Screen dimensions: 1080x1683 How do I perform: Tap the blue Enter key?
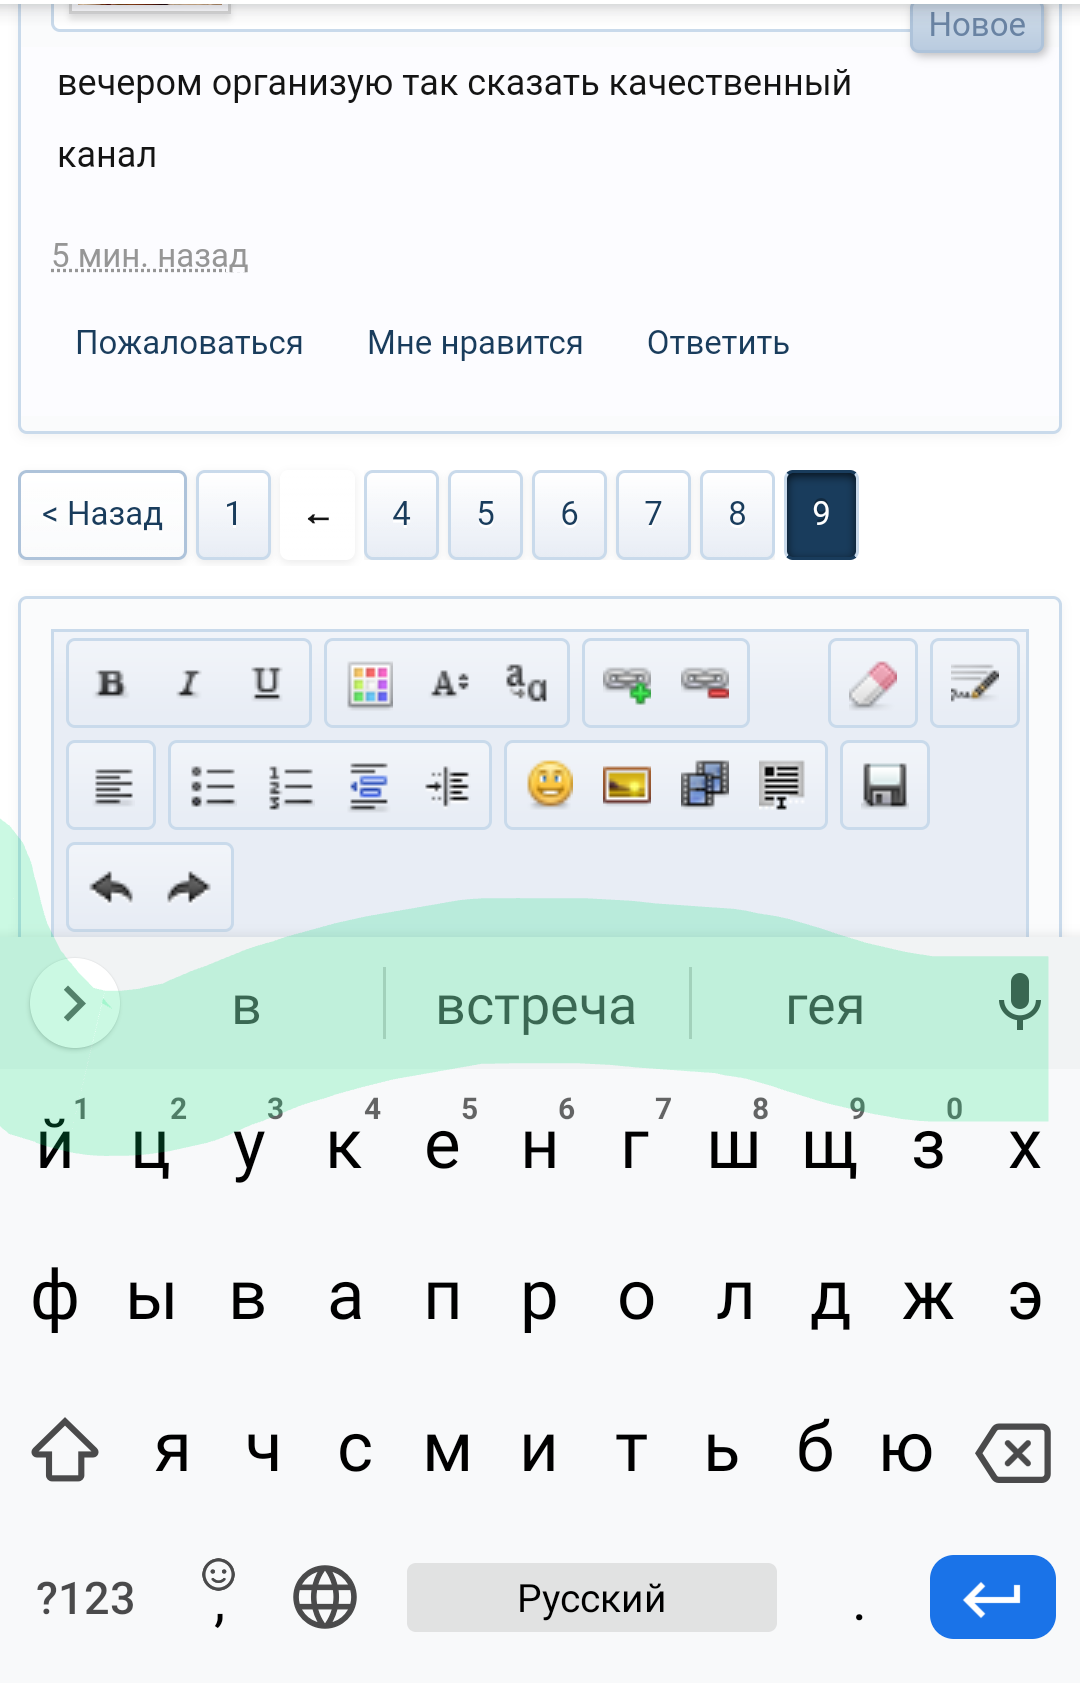pyautogui.click(x=992, y=1597)
